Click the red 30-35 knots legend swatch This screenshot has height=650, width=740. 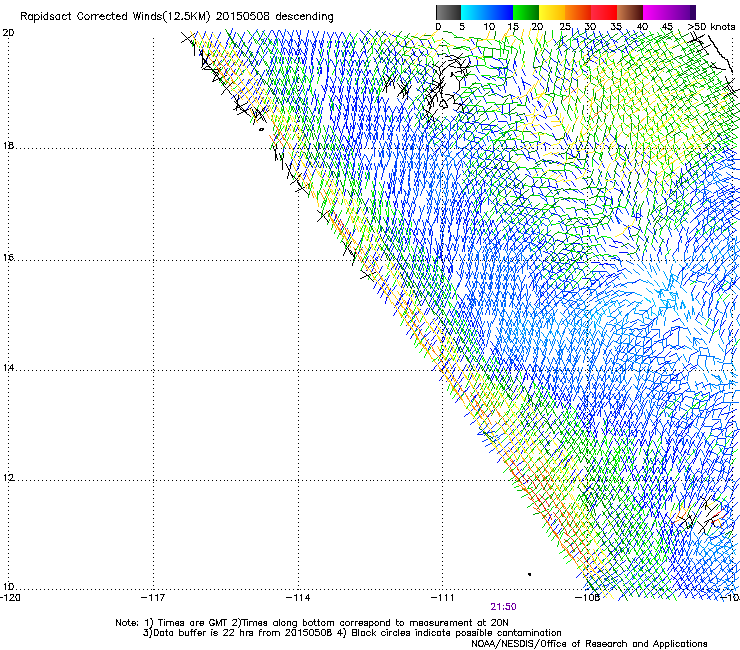tap(604, 13)
